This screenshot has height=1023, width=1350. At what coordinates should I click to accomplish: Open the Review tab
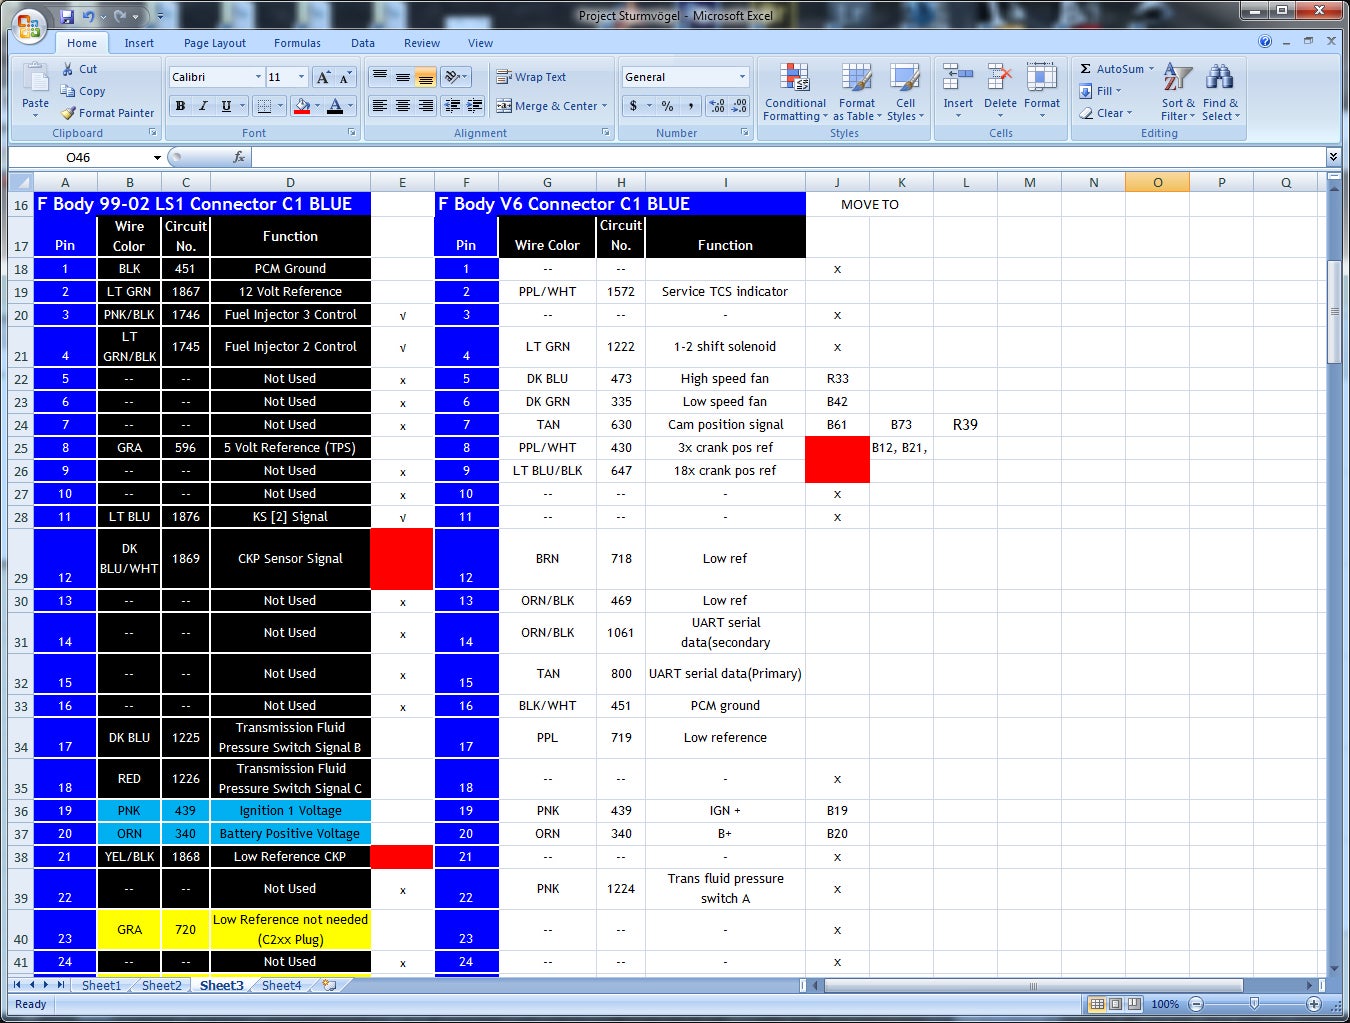point(422,43)
